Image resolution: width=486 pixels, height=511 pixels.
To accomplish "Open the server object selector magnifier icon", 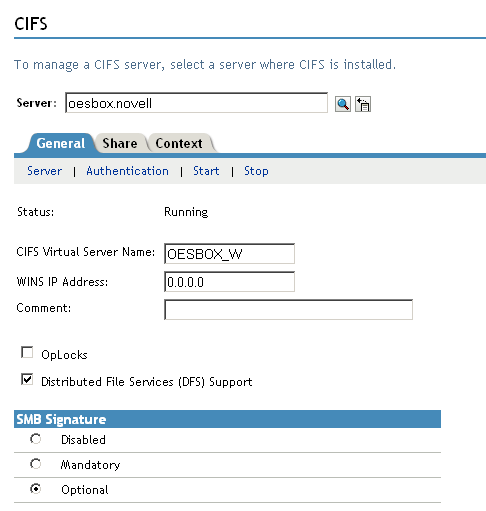I will tap(343, 104).
